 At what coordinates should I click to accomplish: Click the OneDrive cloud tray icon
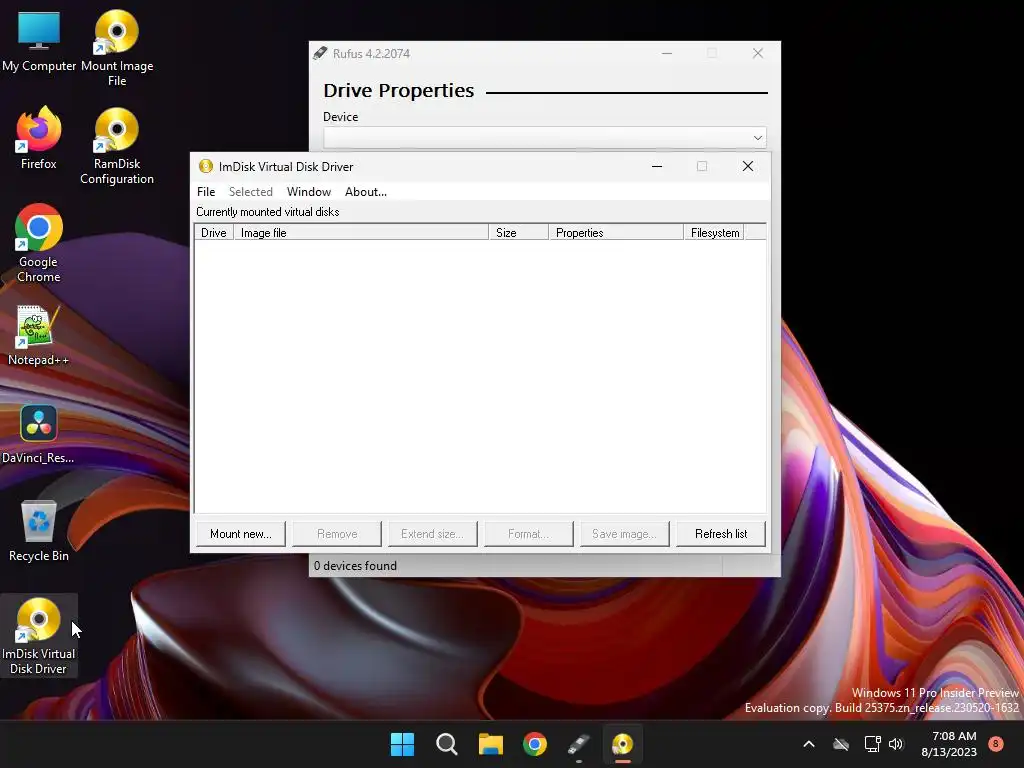841,744
